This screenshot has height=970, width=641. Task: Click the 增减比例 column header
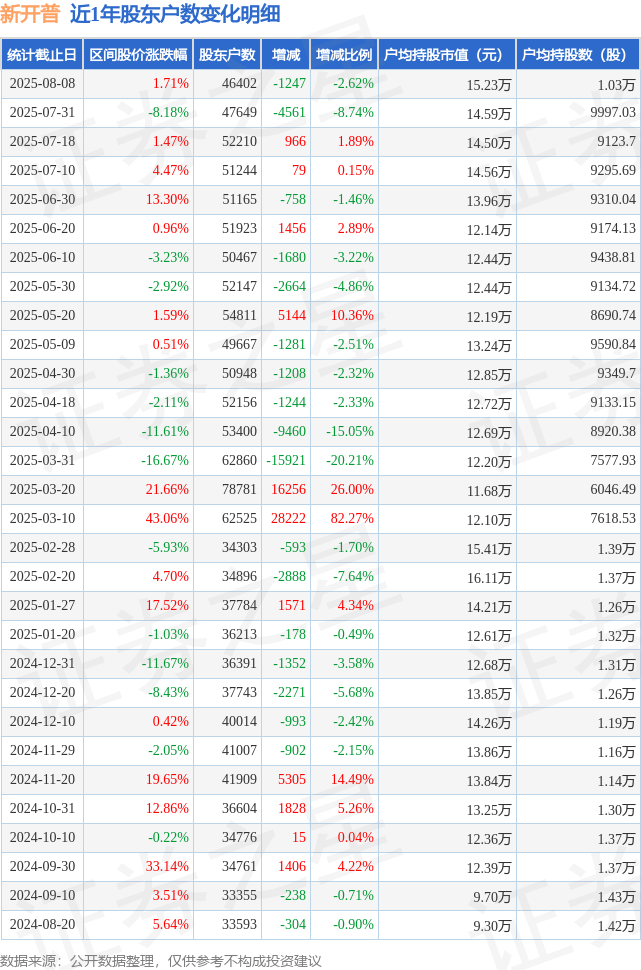point(344,55)
